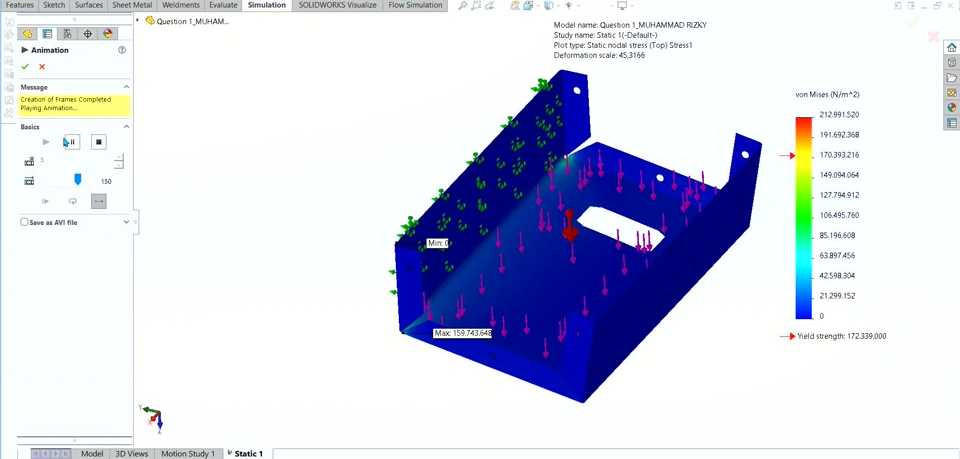This screenshot has width=960, height=459.
Task: Pause the animation playback
Action: pyautogui.click(x=72, y=142)
